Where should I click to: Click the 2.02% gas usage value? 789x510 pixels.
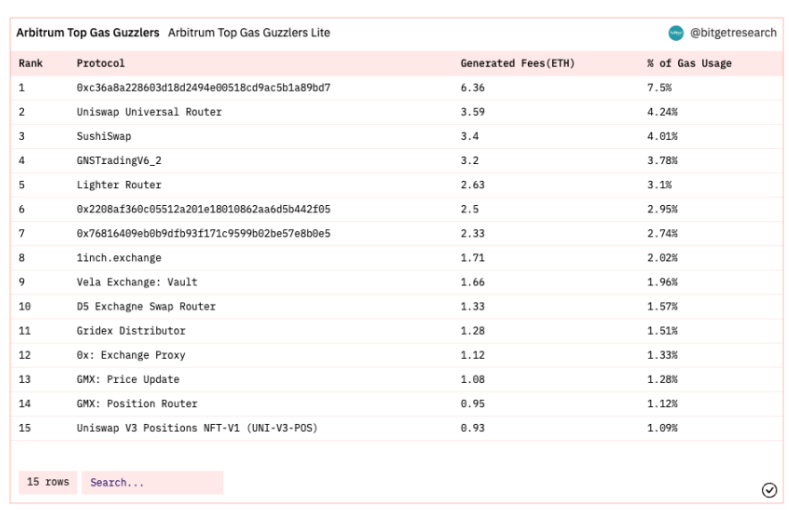click(x=662, y=258)
